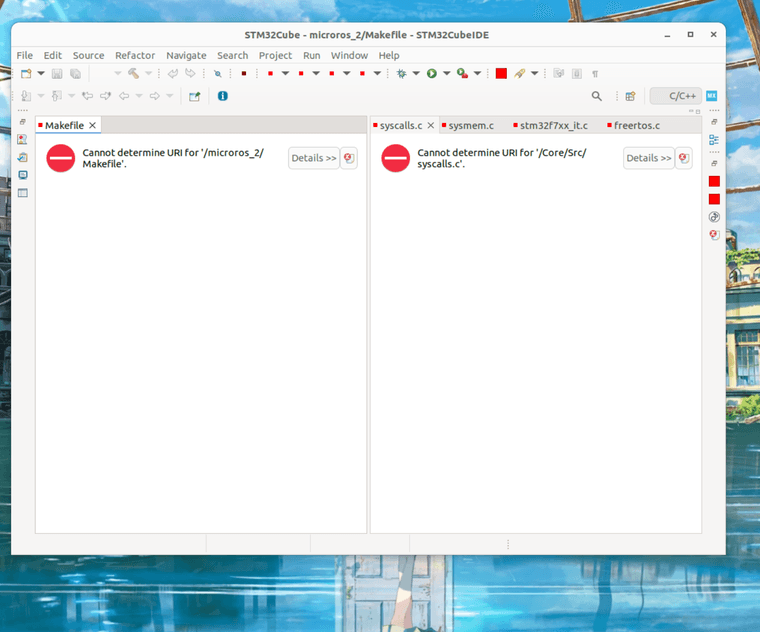Open the Source menu
760x632 pixels.
[x=88, y=55]
